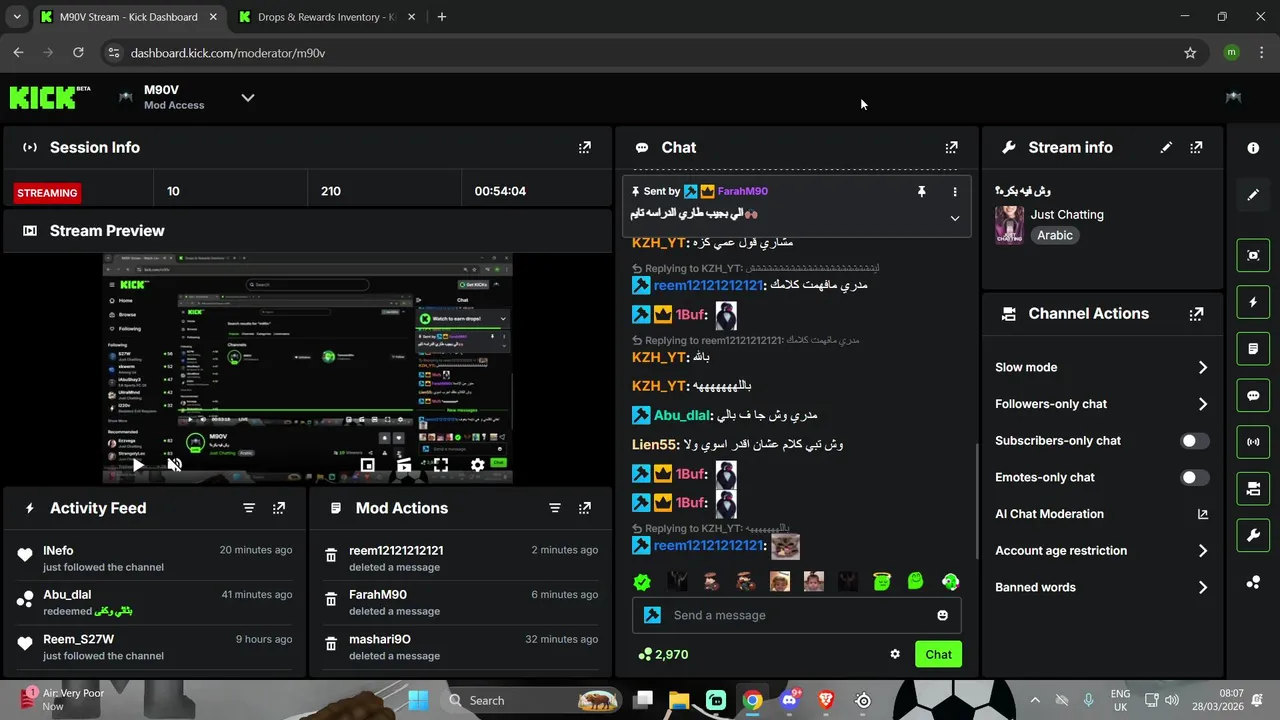The height and width of the screenshot is (720, 1280).
Task: Filter the Mod Actions list
Action: (555, 508)
